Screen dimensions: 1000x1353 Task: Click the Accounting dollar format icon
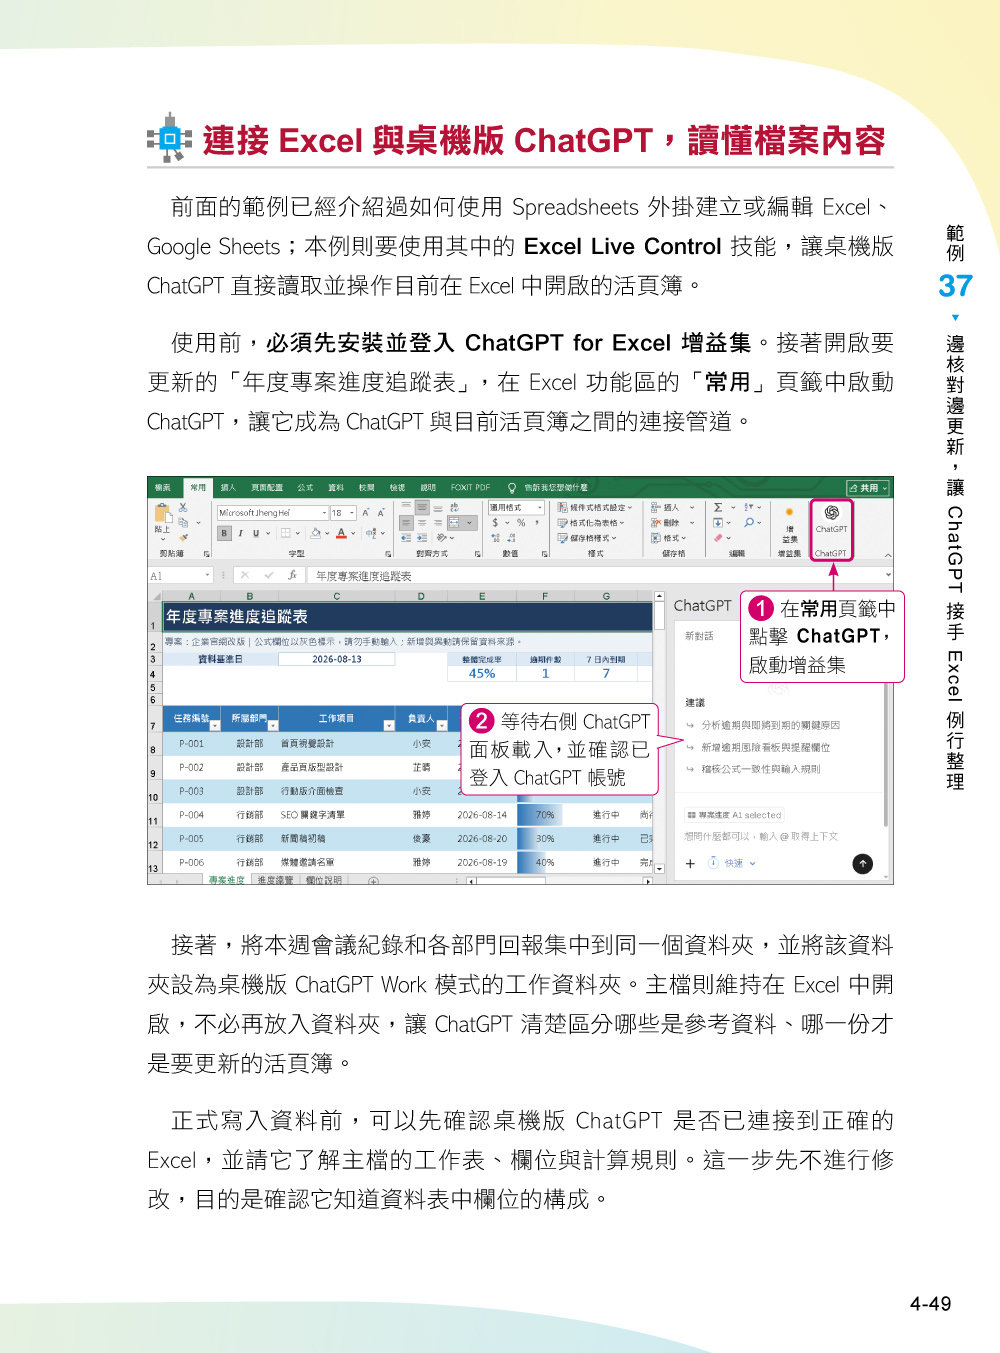coord(495,523)
